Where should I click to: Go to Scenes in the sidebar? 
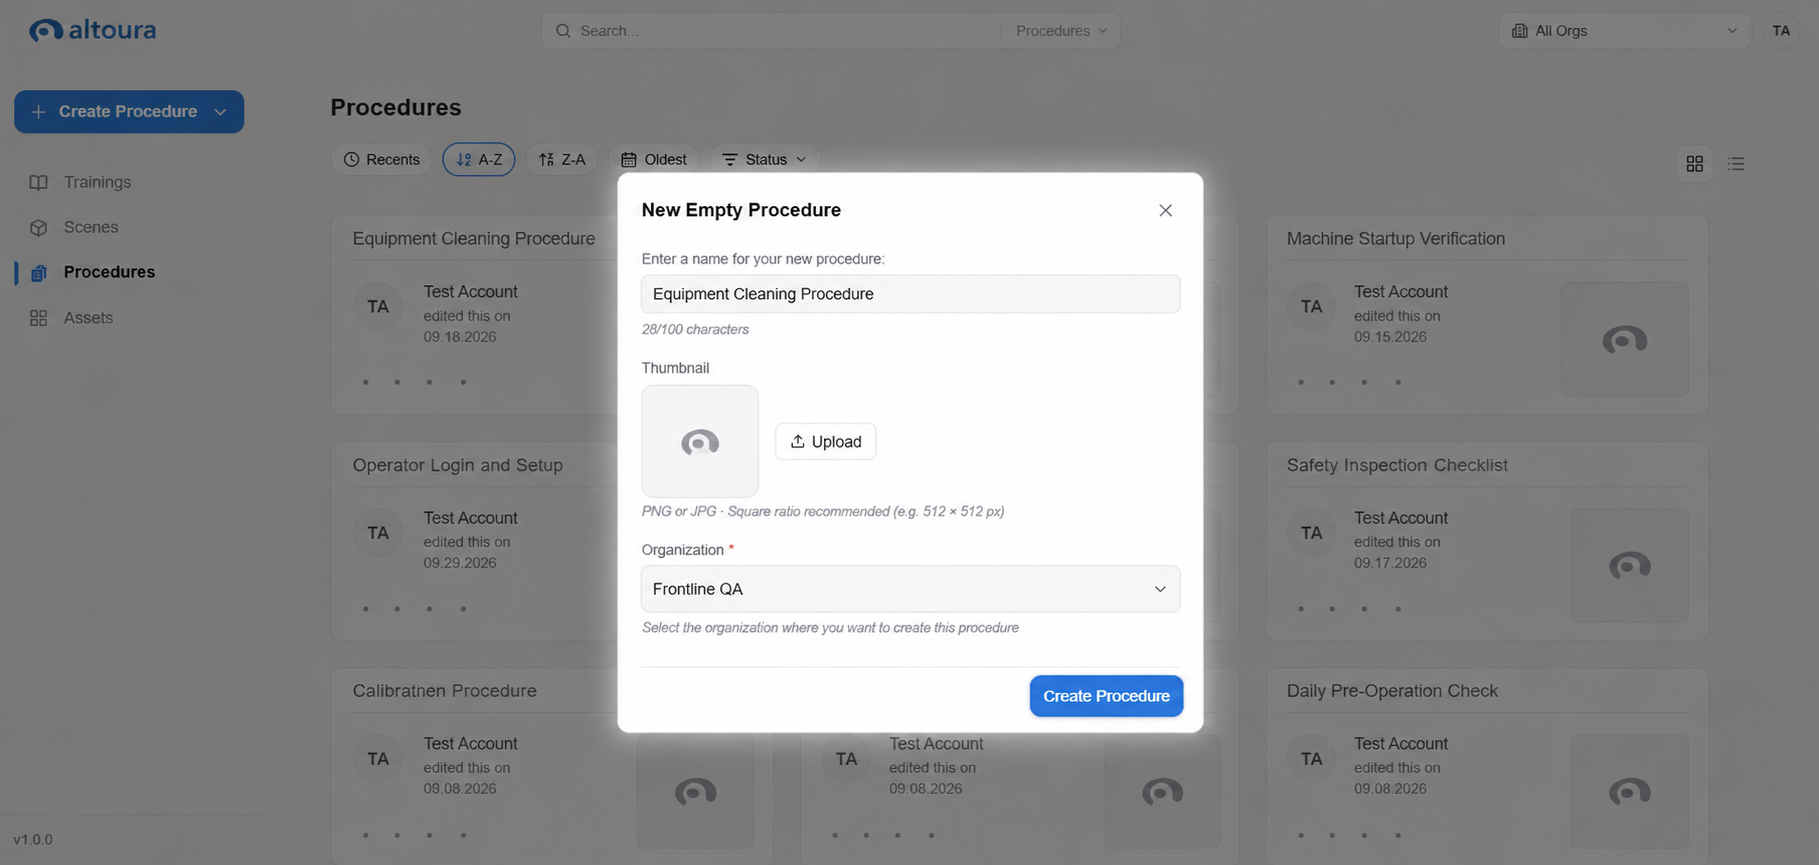pos(91,227)
